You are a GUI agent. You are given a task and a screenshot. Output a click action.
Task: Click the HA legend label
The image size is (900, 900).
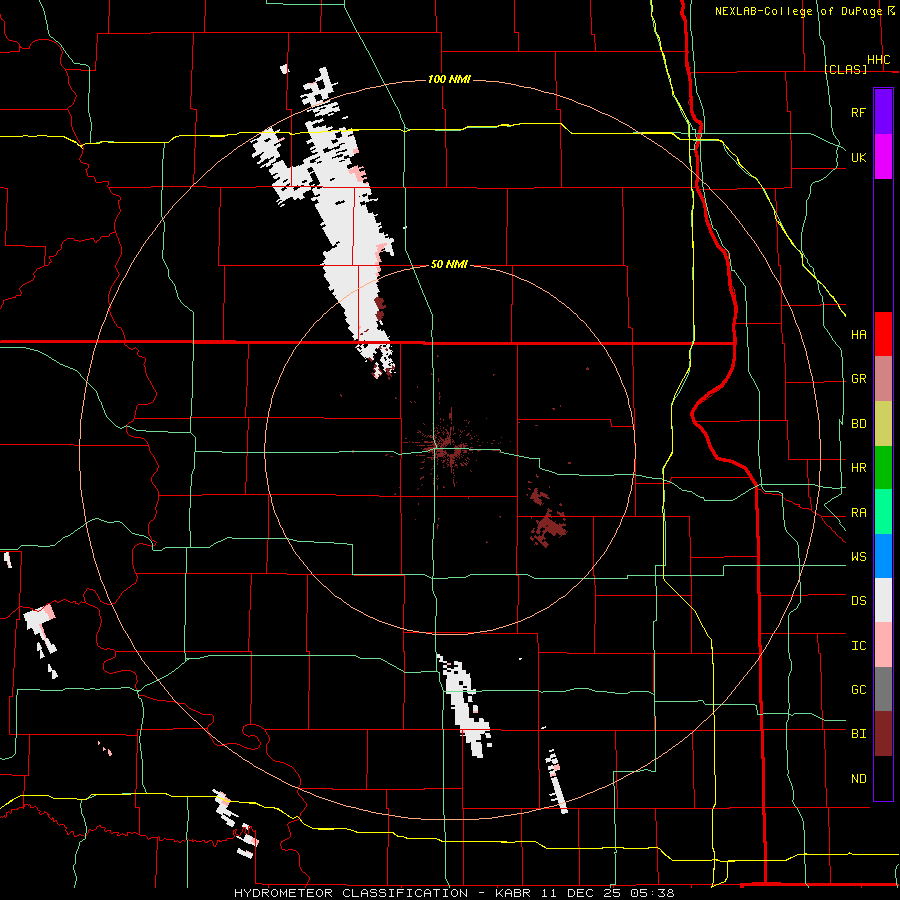(858, 335)
